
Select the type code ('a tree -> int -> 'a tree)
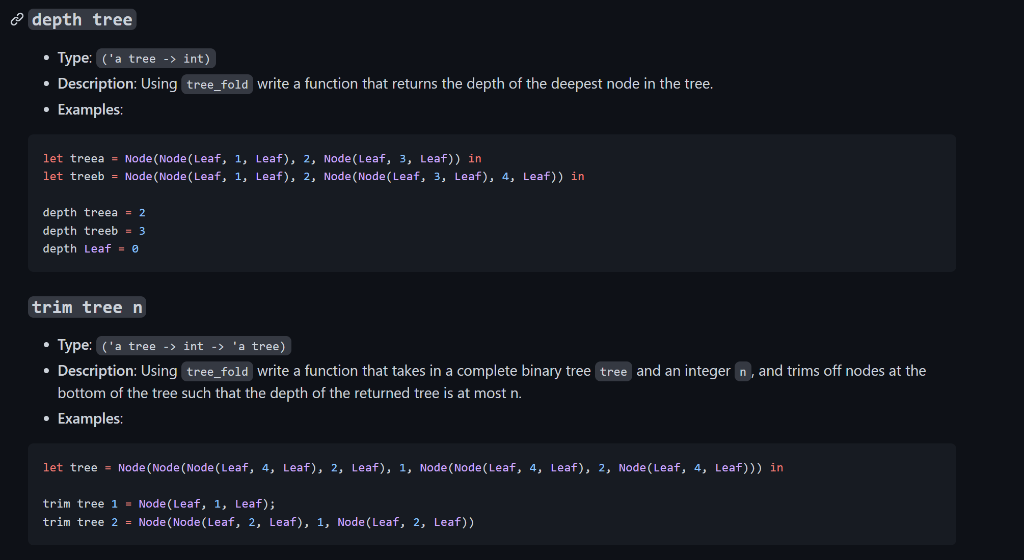point(193,346)
